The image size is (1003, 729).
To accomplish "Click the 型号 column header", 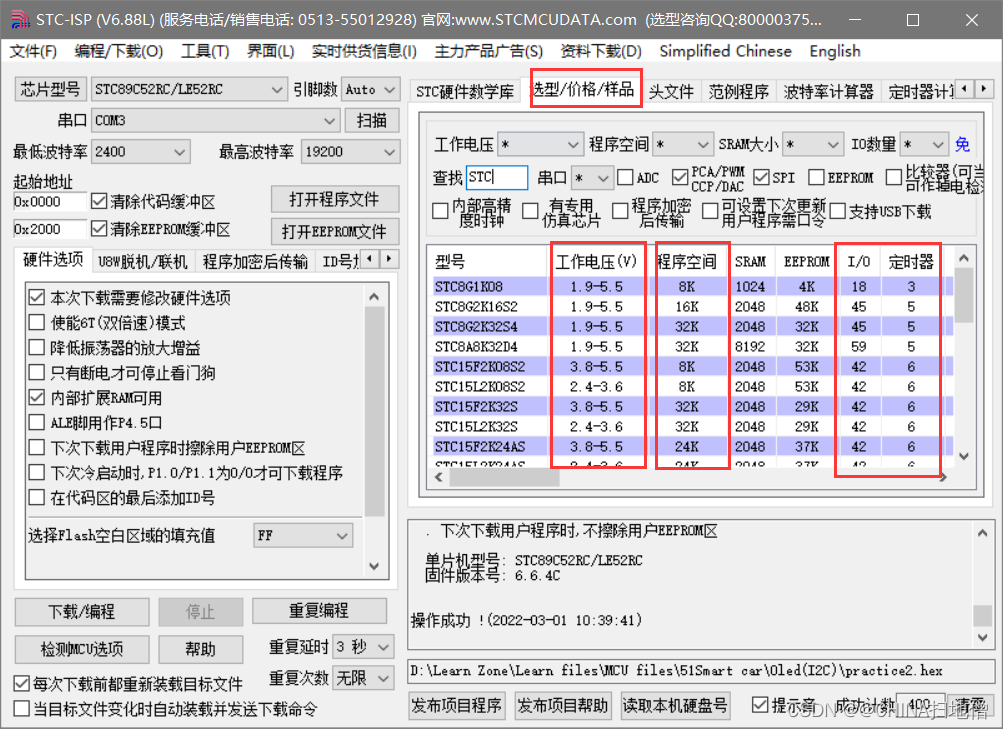I will click(489, 262).
